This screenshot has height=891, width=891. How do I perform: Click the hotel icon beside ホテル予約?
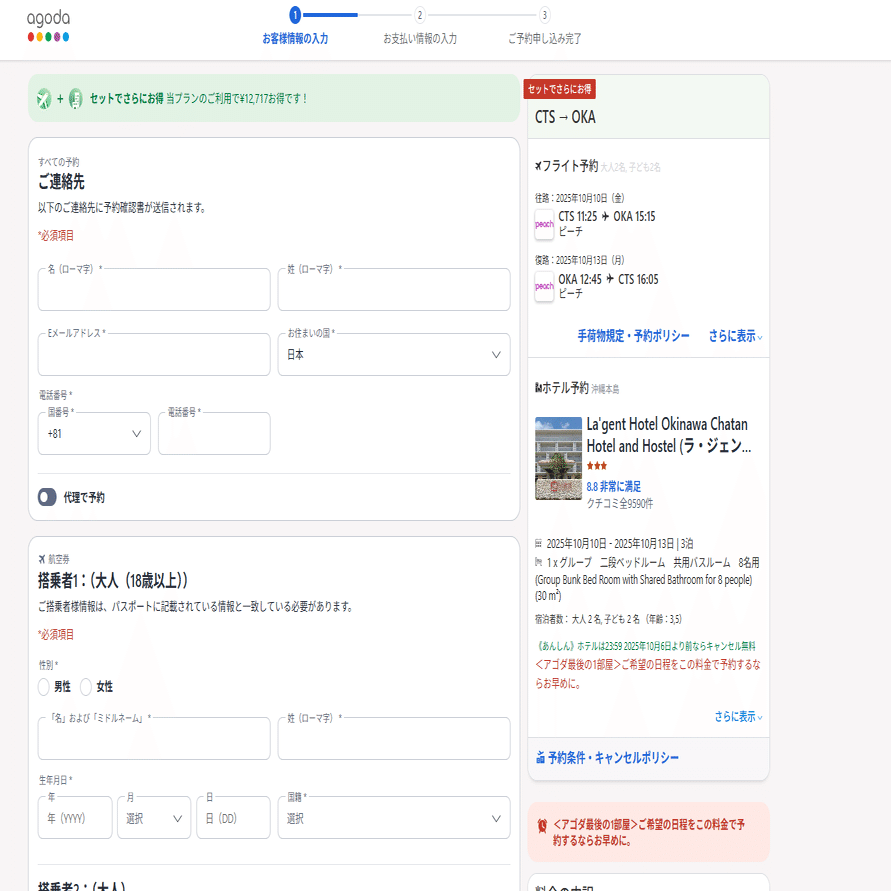tap(537, 385)
